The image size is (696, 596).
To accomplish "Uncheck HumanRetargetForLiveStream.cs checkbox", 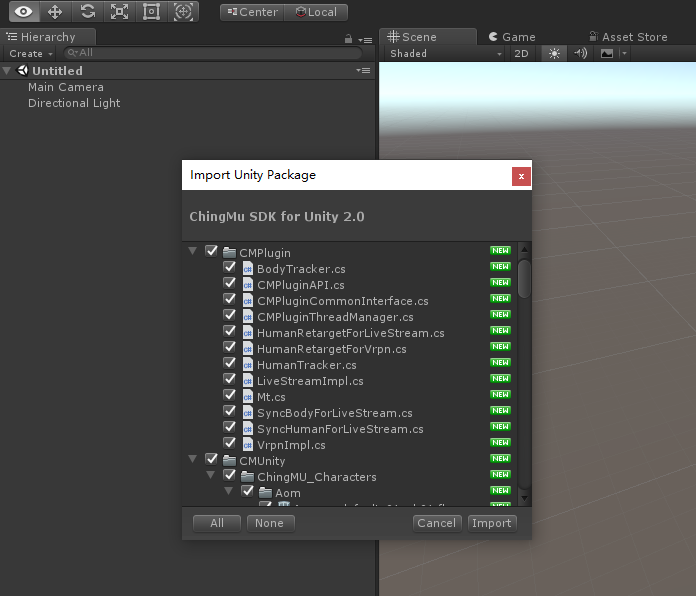I will pos(229,331).
